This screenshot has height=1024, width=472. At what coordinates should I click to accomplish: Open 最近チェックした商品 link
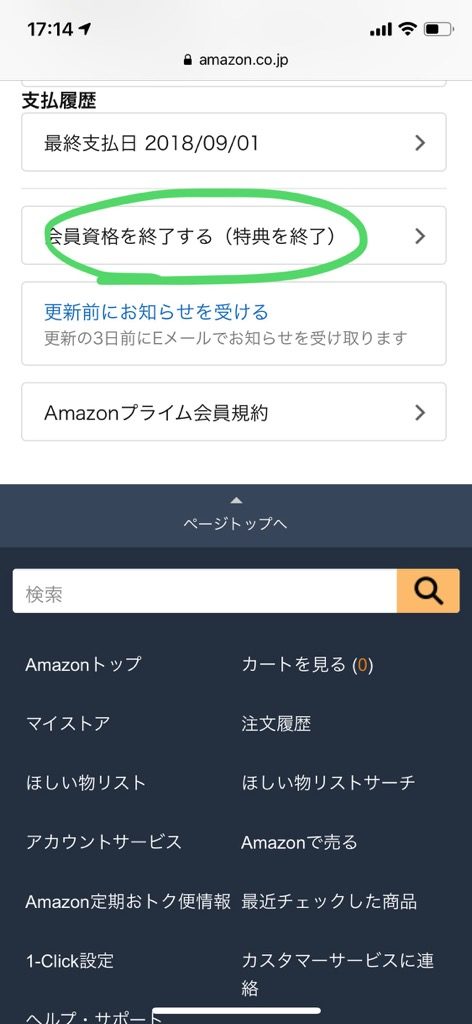click(x=329, y=901)
